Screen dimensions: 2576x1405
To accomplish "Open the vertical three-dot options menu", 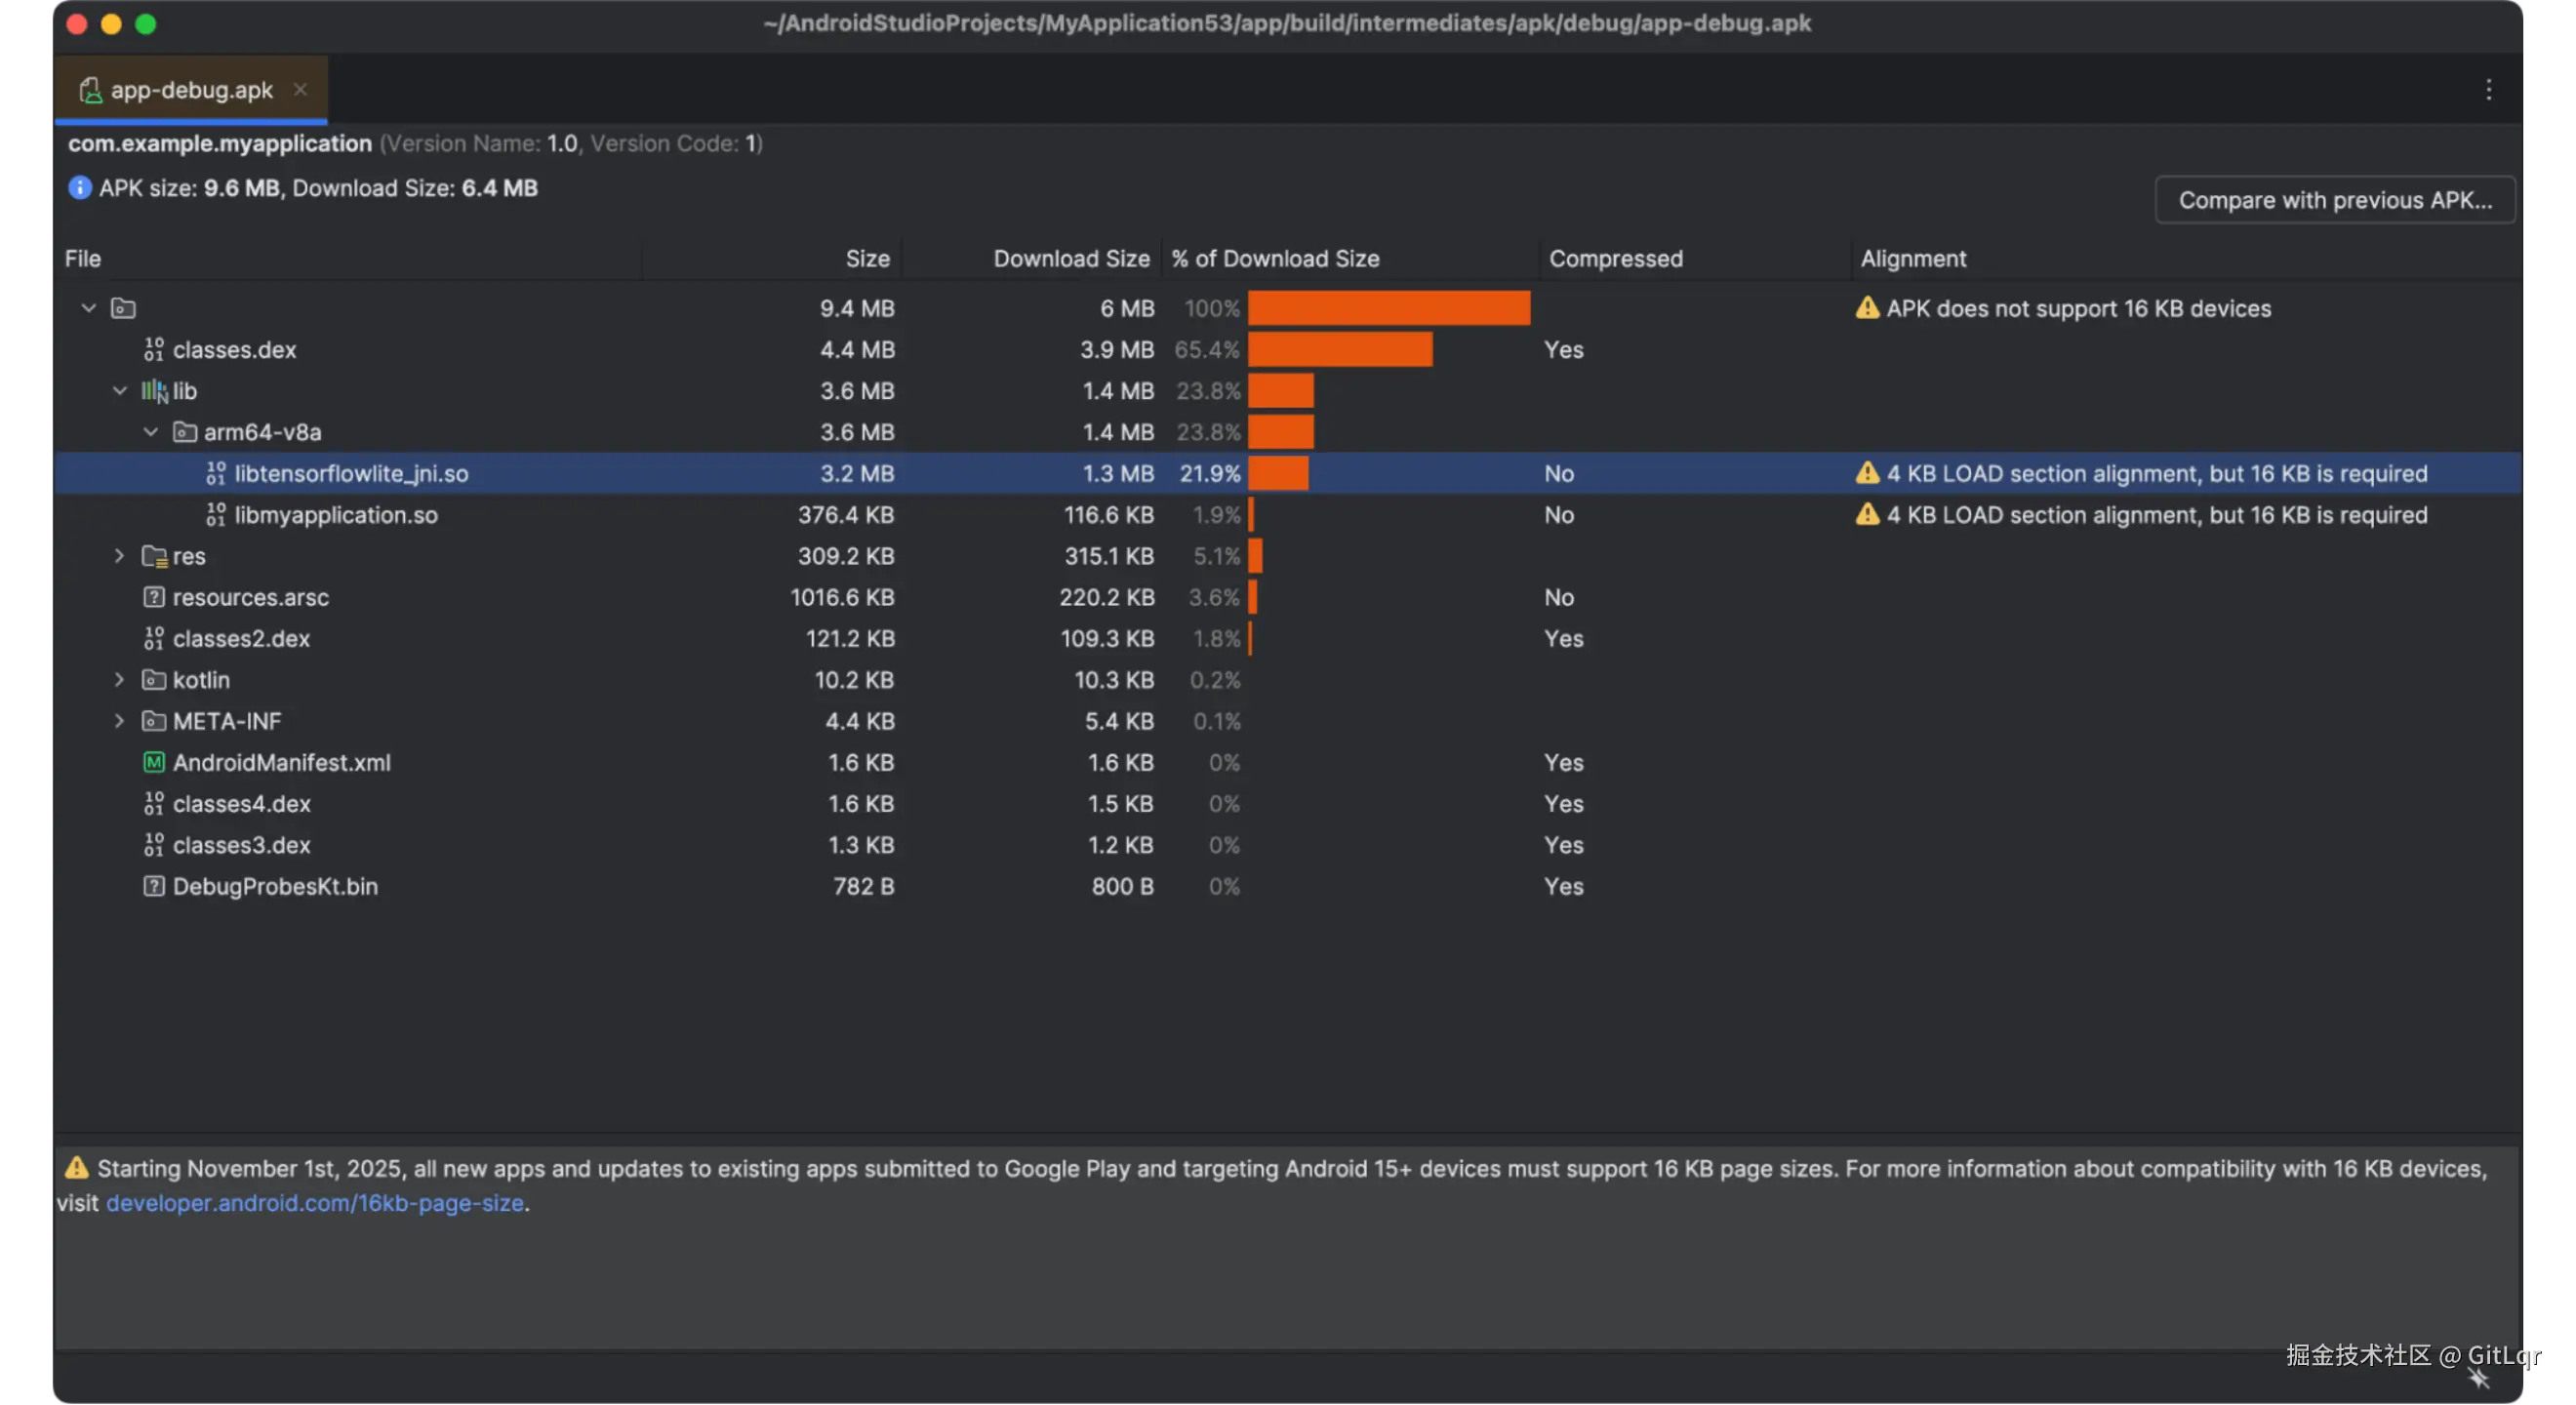I will (x=2488, y=90).
